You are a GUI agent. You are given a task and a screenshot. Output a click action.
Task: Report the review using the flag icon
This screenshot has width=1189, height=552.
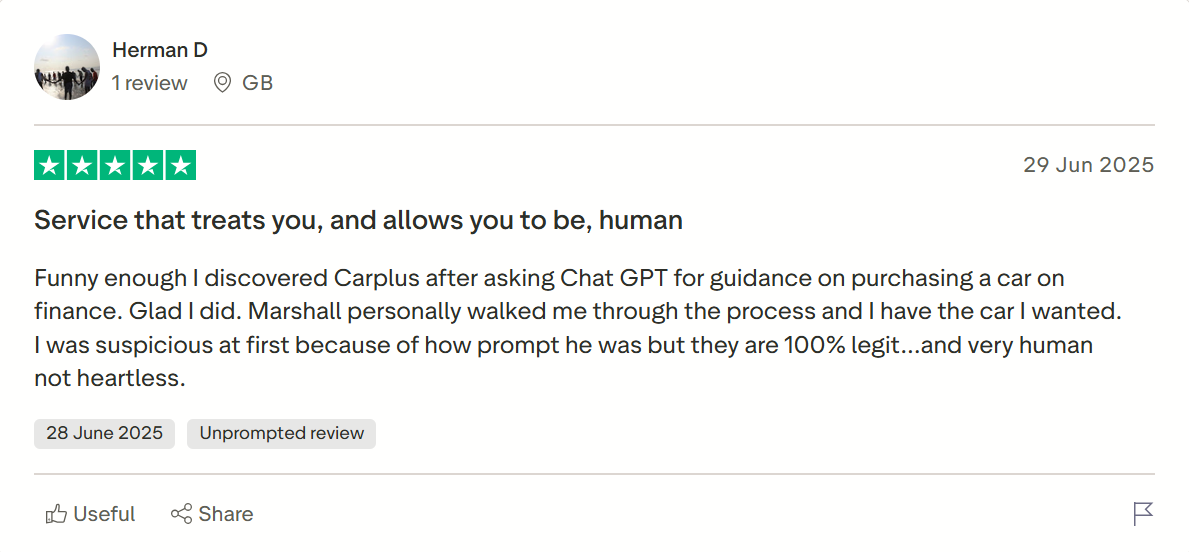coord(1143,514)
